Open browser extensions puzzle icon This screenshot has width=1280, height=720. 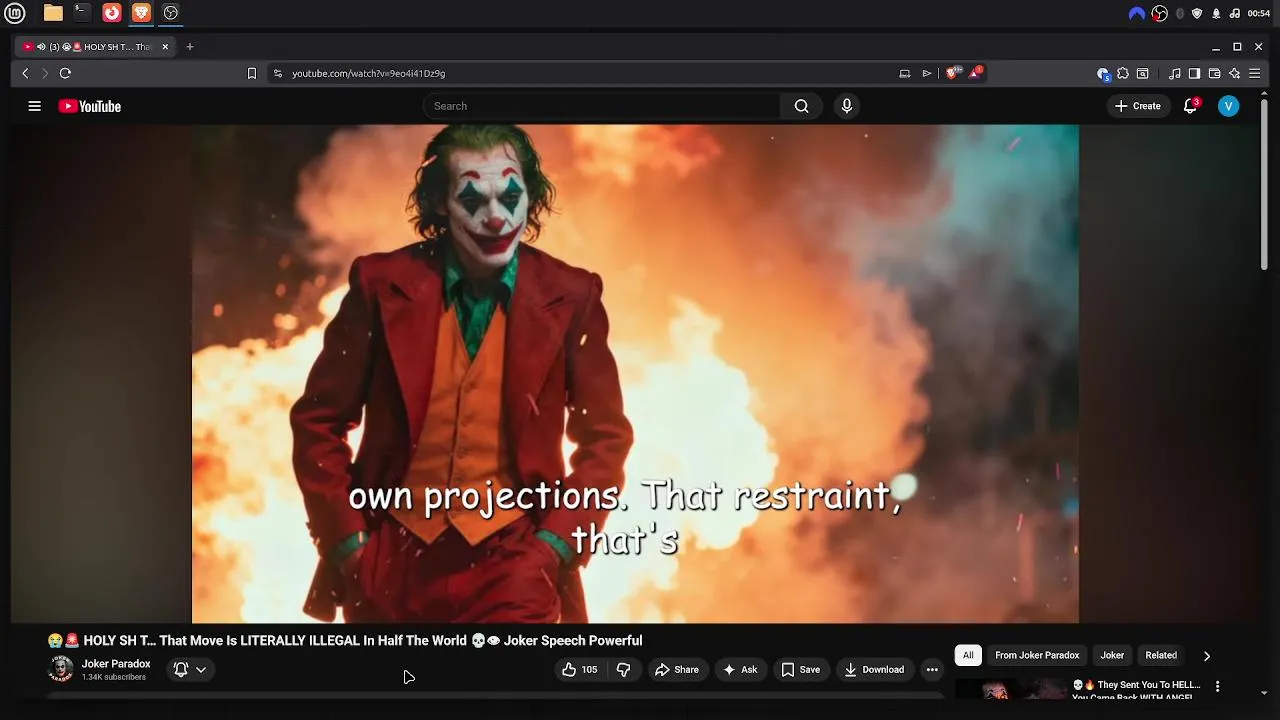1123,73
